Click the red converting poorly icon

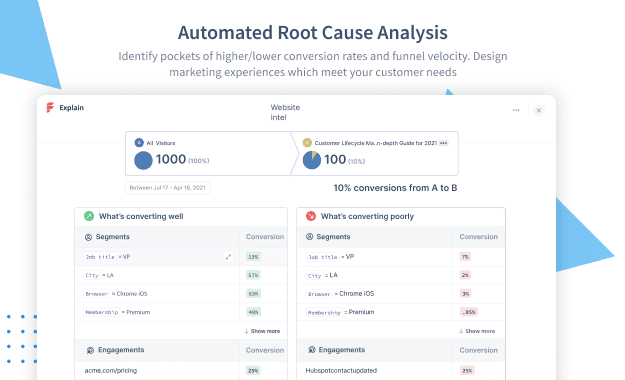(311, 216)
